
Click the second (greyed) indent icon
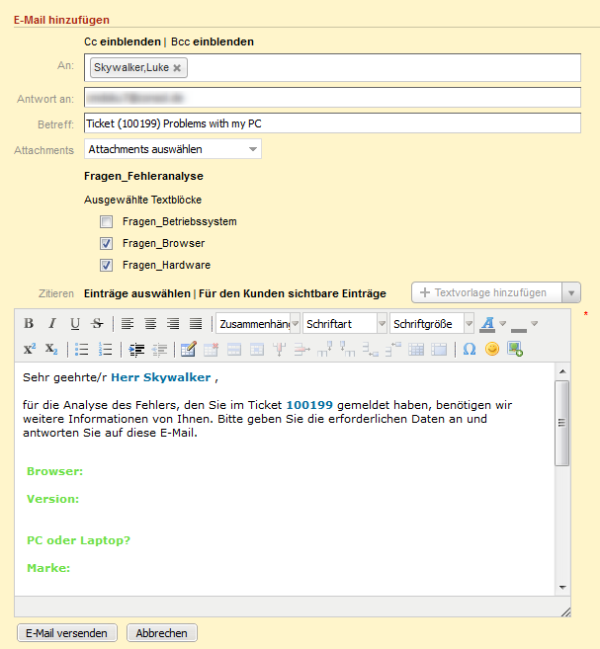[x=159, y=350]
